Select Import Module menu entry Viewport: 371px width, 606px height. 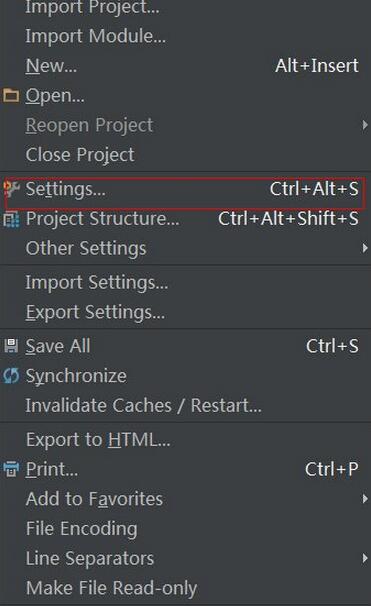pyautogui.click(x=95, y=36)
